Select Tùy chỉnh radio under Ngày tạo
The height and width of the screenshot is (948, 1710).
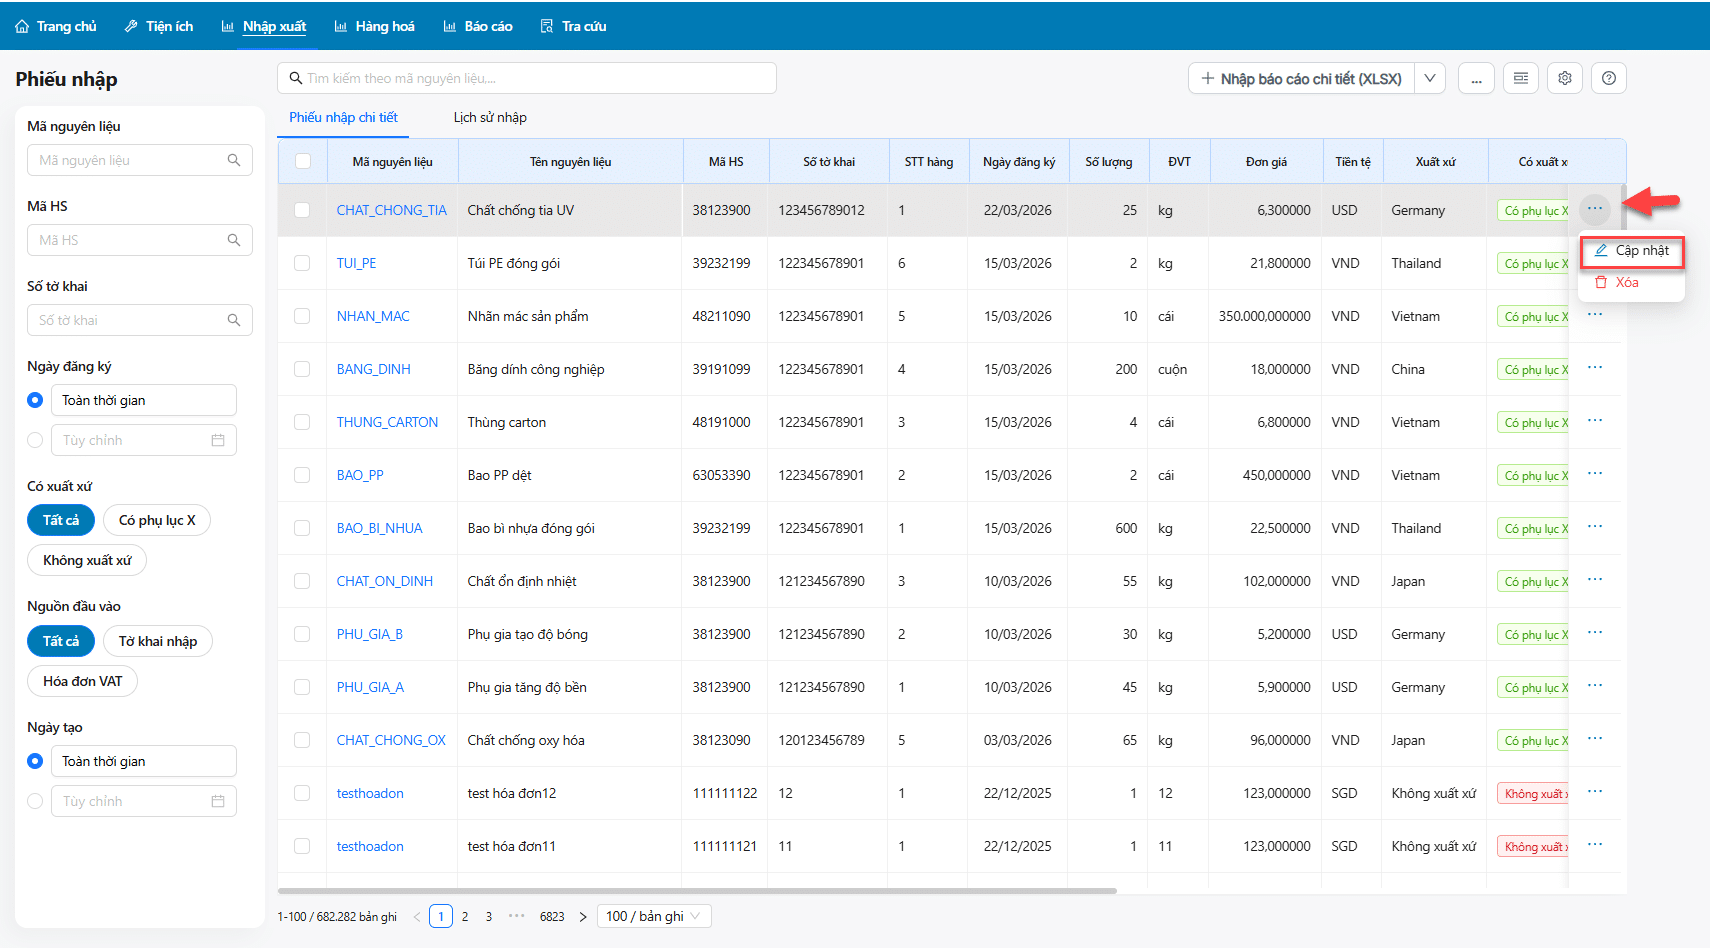coord(35,801)
